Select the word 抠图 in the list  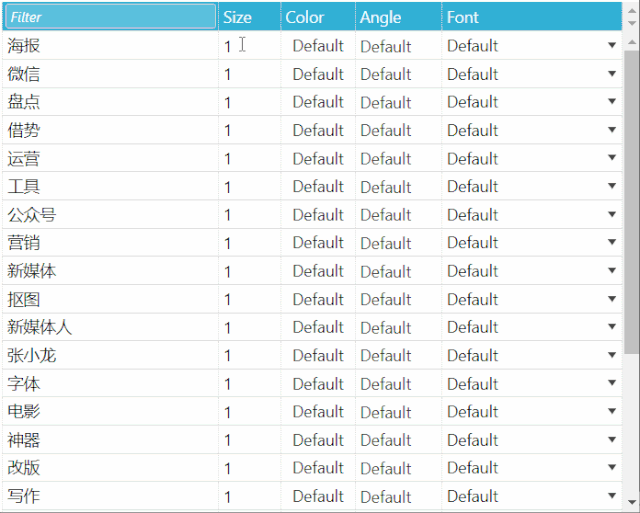click(x=24, y=299)
